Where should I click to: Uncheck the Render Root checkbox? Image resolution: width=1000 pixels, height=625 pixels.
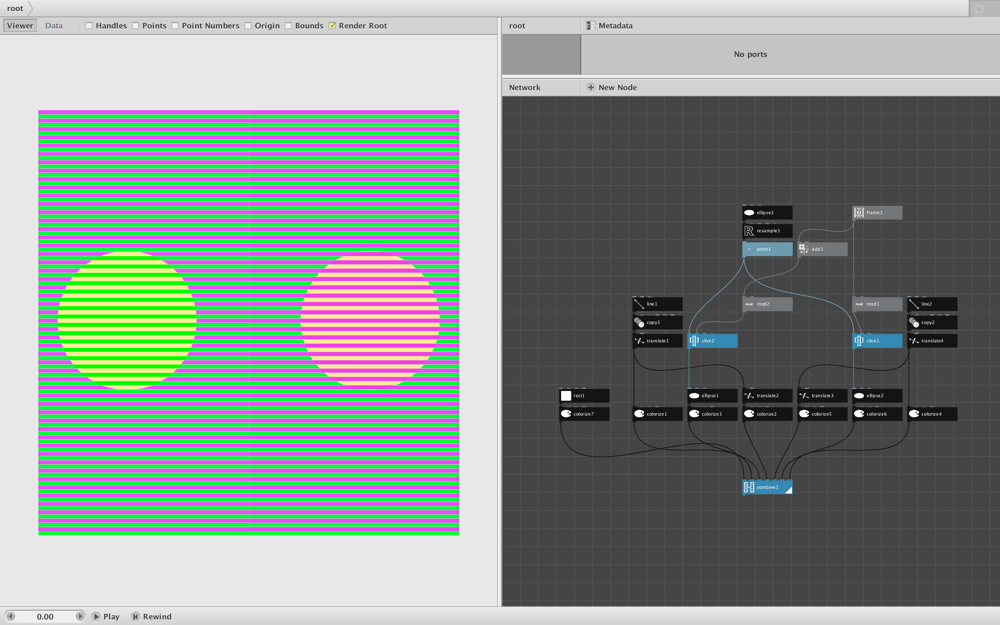(x=332, y=26)
